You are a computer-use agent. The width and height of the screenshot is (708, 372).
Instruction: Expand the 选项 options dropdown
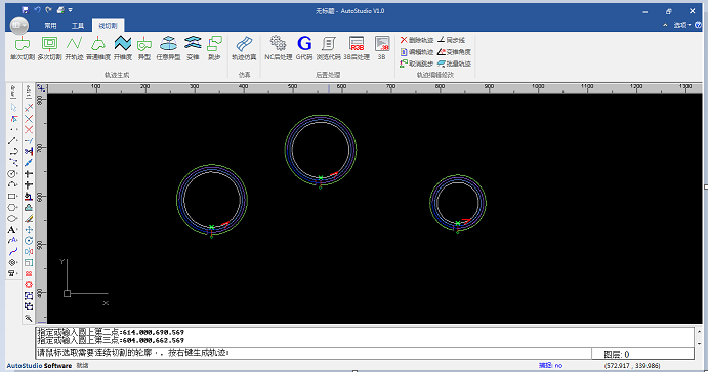[682, 25]
